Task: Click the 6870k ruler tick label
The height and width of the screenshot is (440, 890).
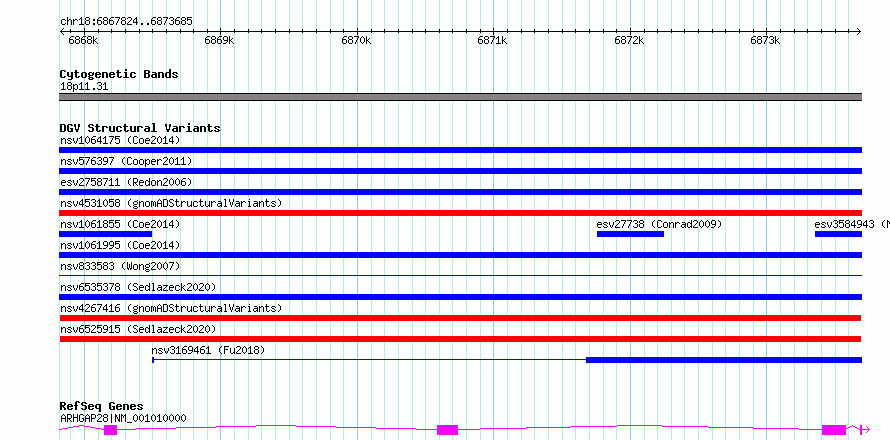Action: [x=356, y=40]
